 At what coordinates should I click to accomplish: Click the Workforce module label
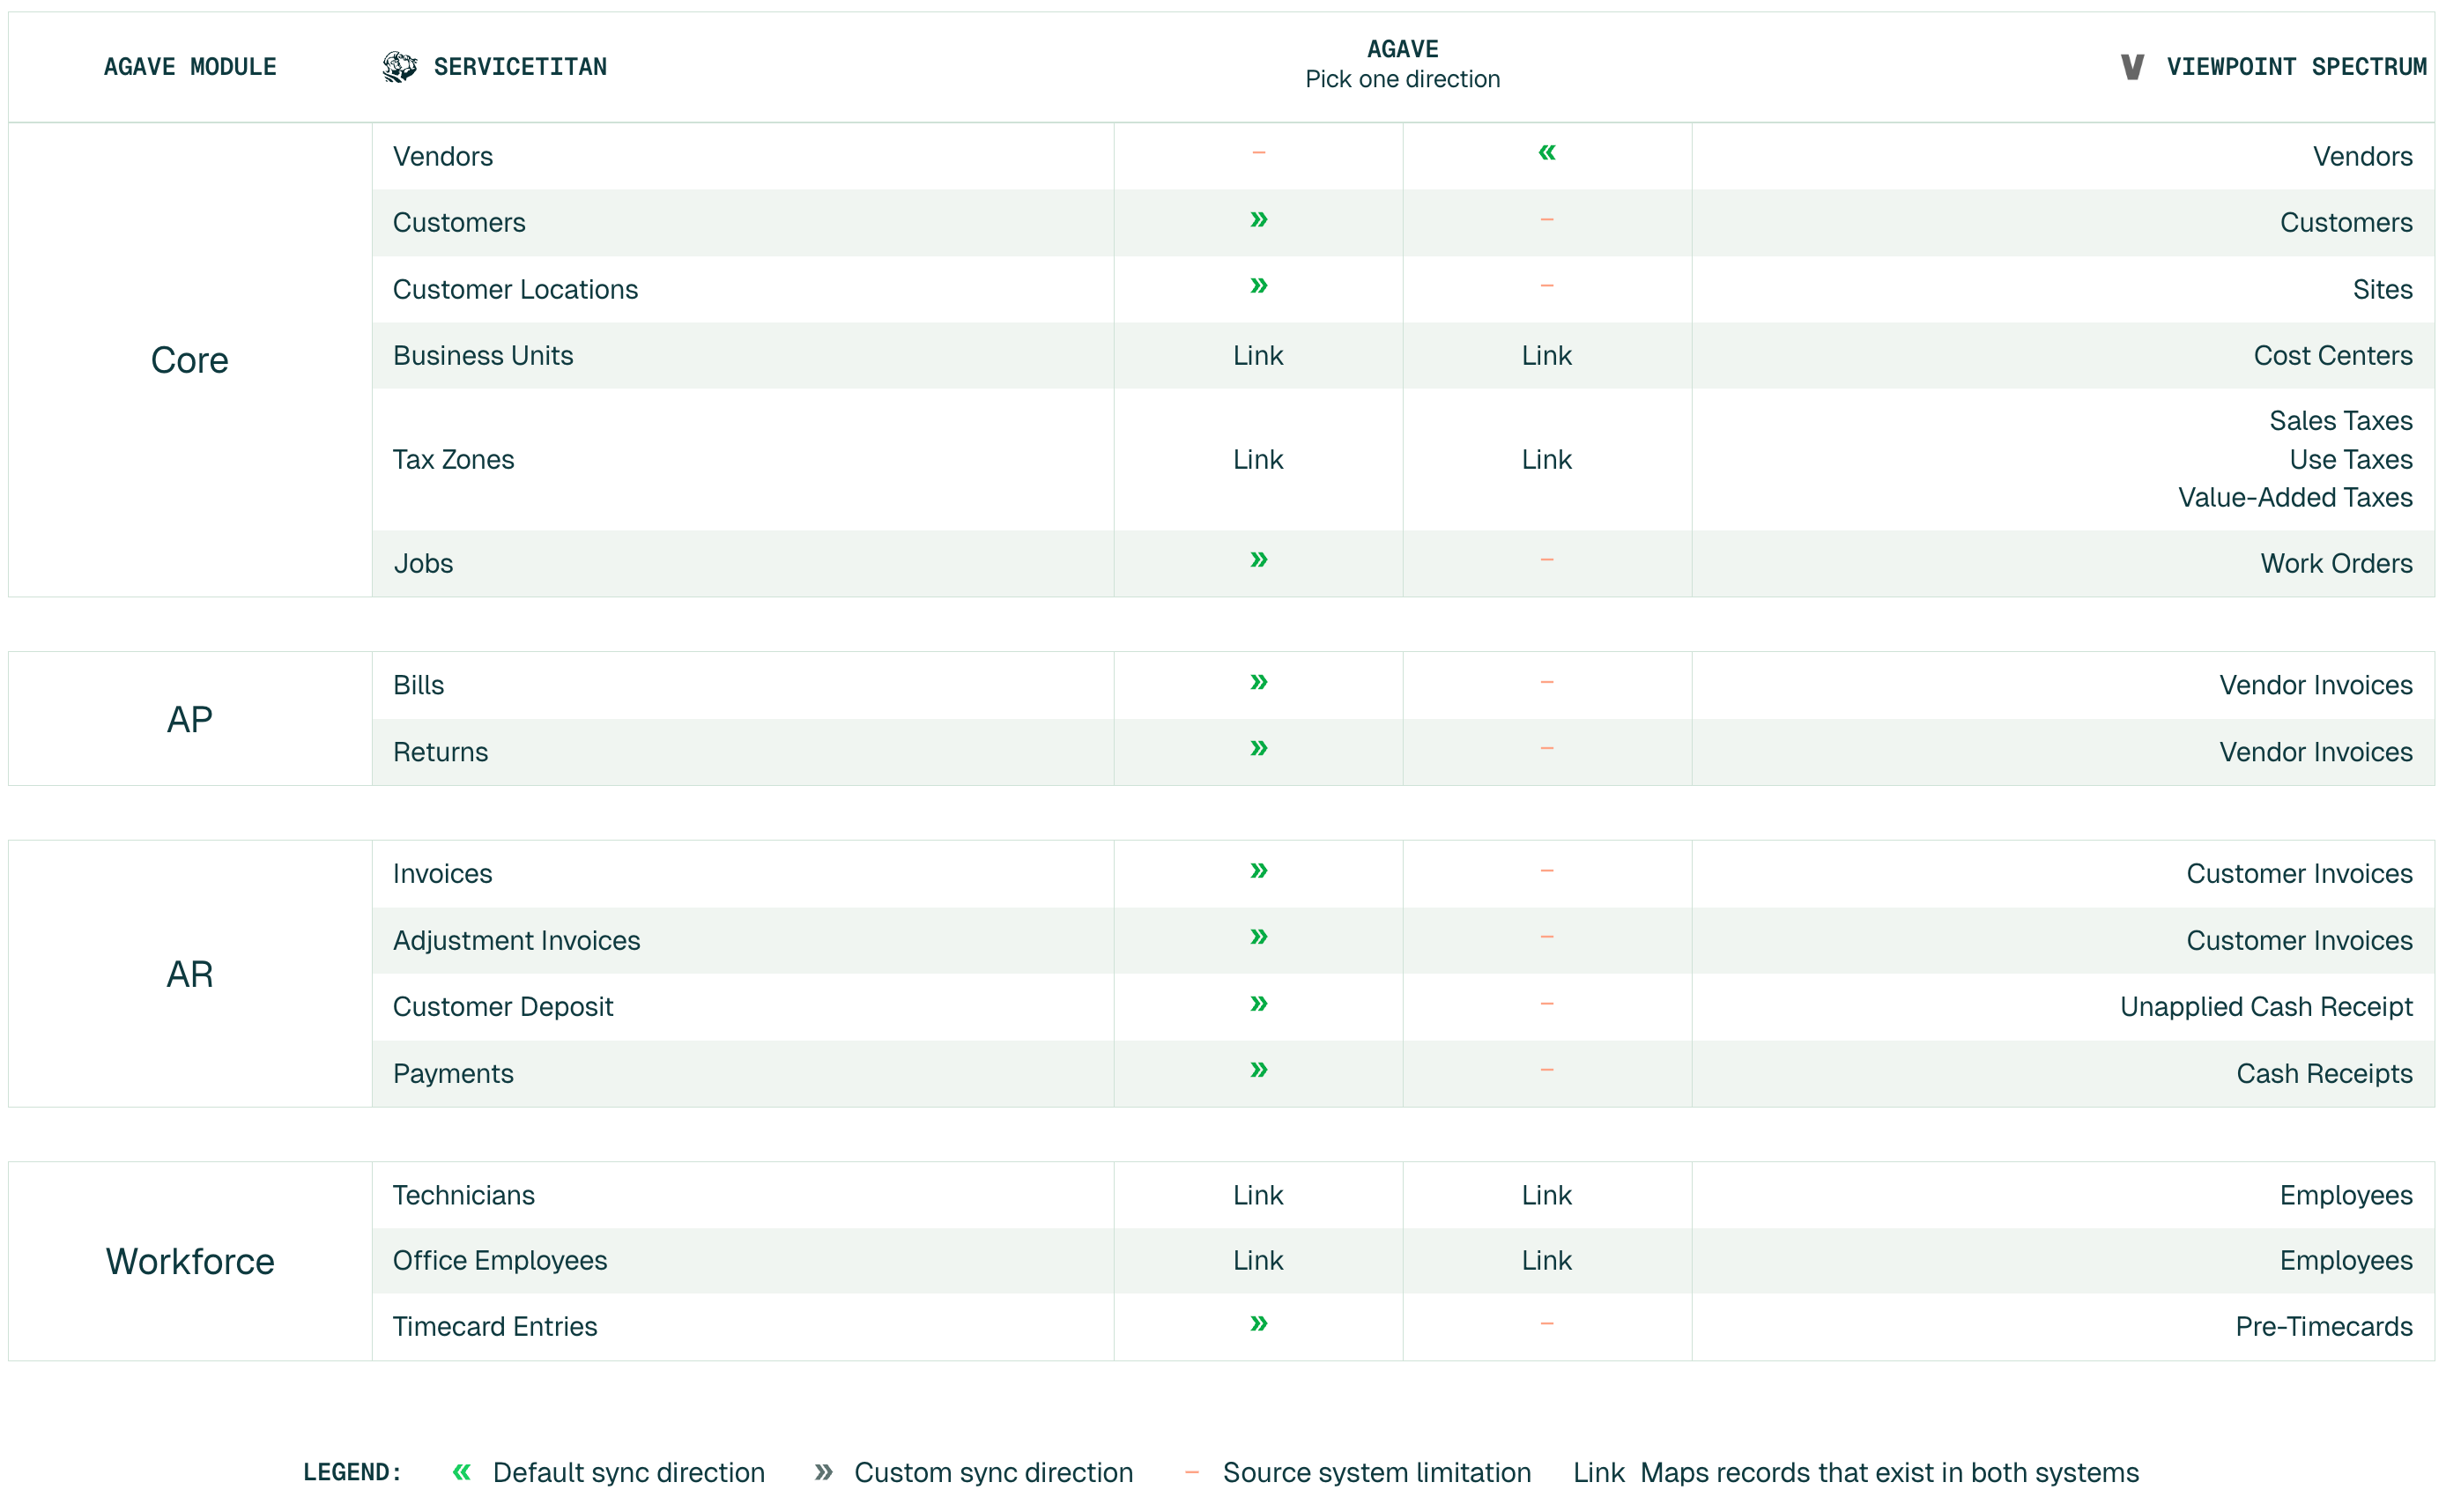[190, 1261]
